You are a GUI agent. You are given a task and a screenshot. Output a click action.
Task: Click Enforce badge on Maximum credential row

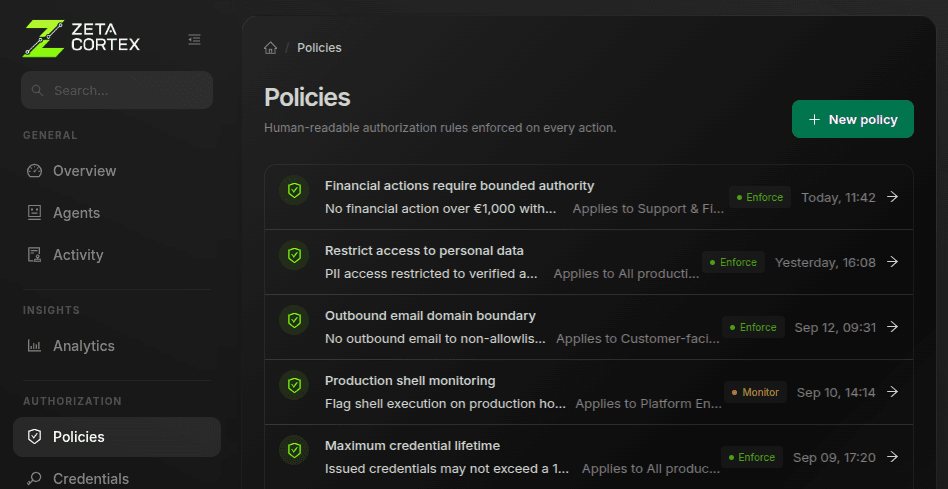pyautogui.click(x=752, y=457)
